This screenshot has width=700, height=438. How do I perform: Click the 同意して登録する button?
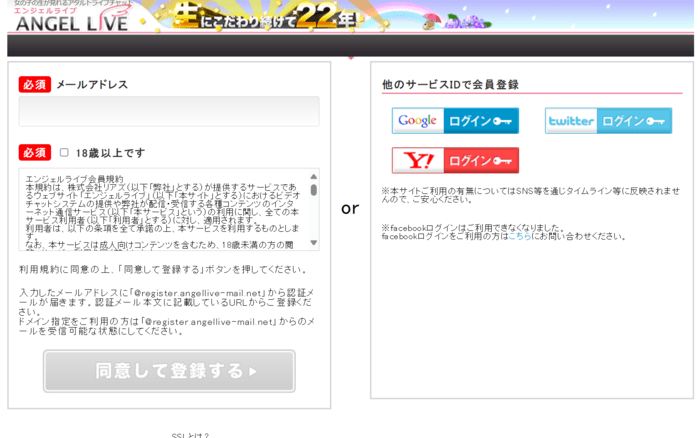click(169, 371)
